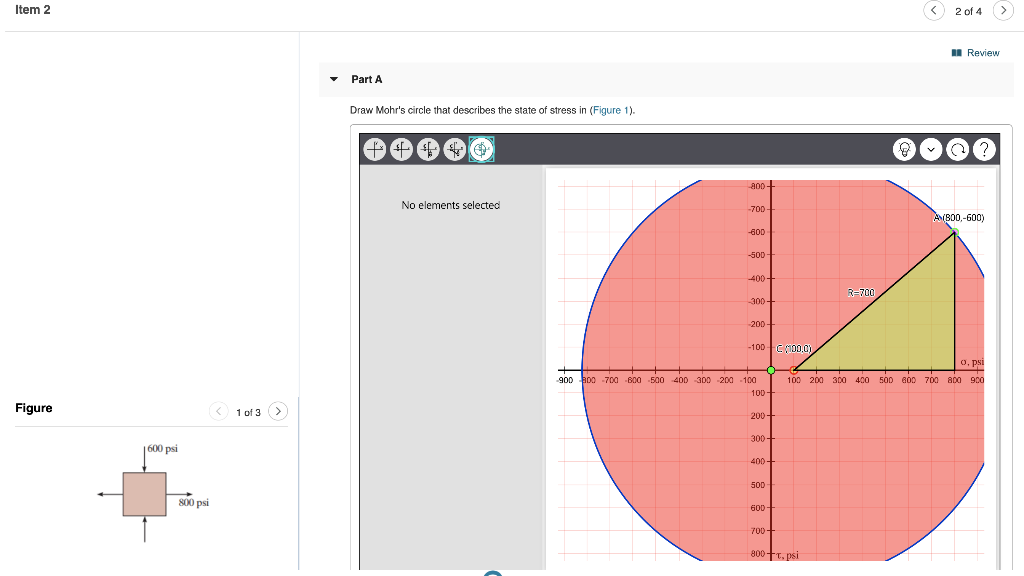Navigate to the next item with the right arrow
The height and width of the screenshot is (576, 1024).
[x=1003, y=10]
